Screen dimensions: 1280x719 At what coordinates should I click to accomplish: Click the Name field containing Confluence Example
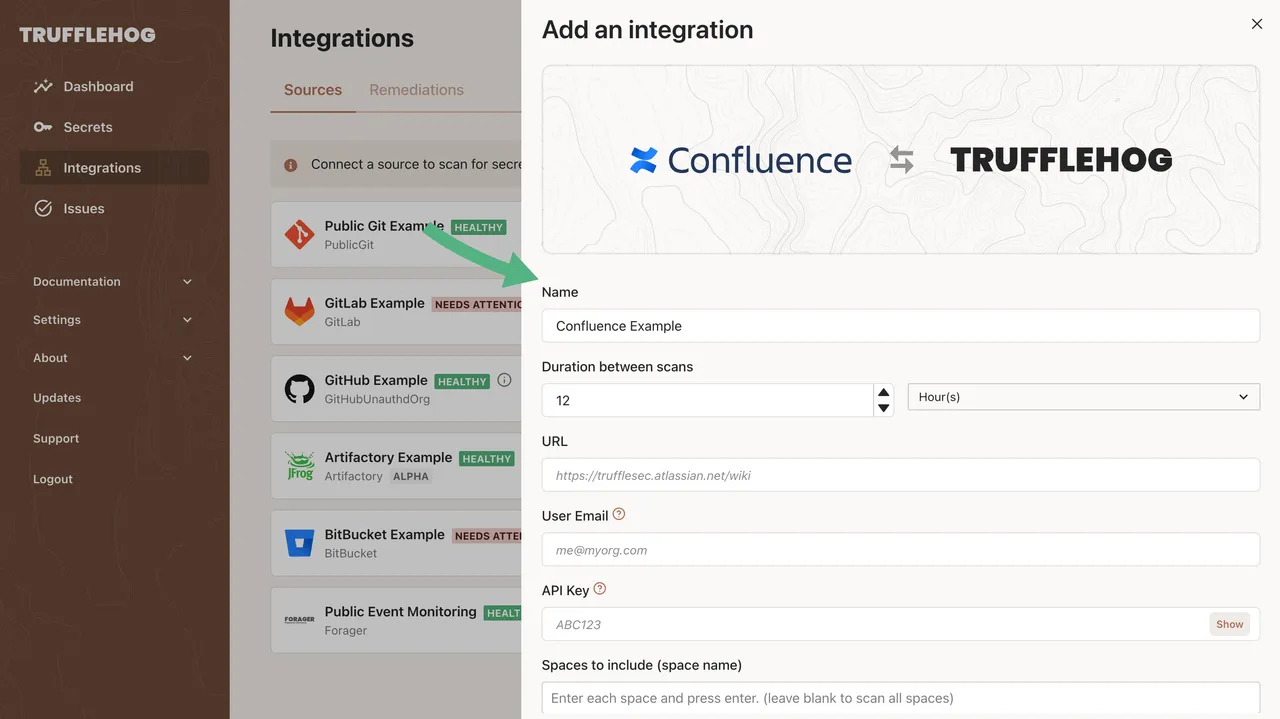(x=900, y=325)
